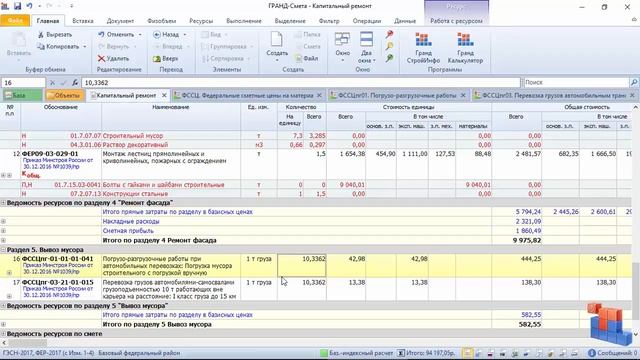The height and width of the screenshot is (360, 640).
Task: Open the Операции ribbon tab
Action: click(367, 21)
